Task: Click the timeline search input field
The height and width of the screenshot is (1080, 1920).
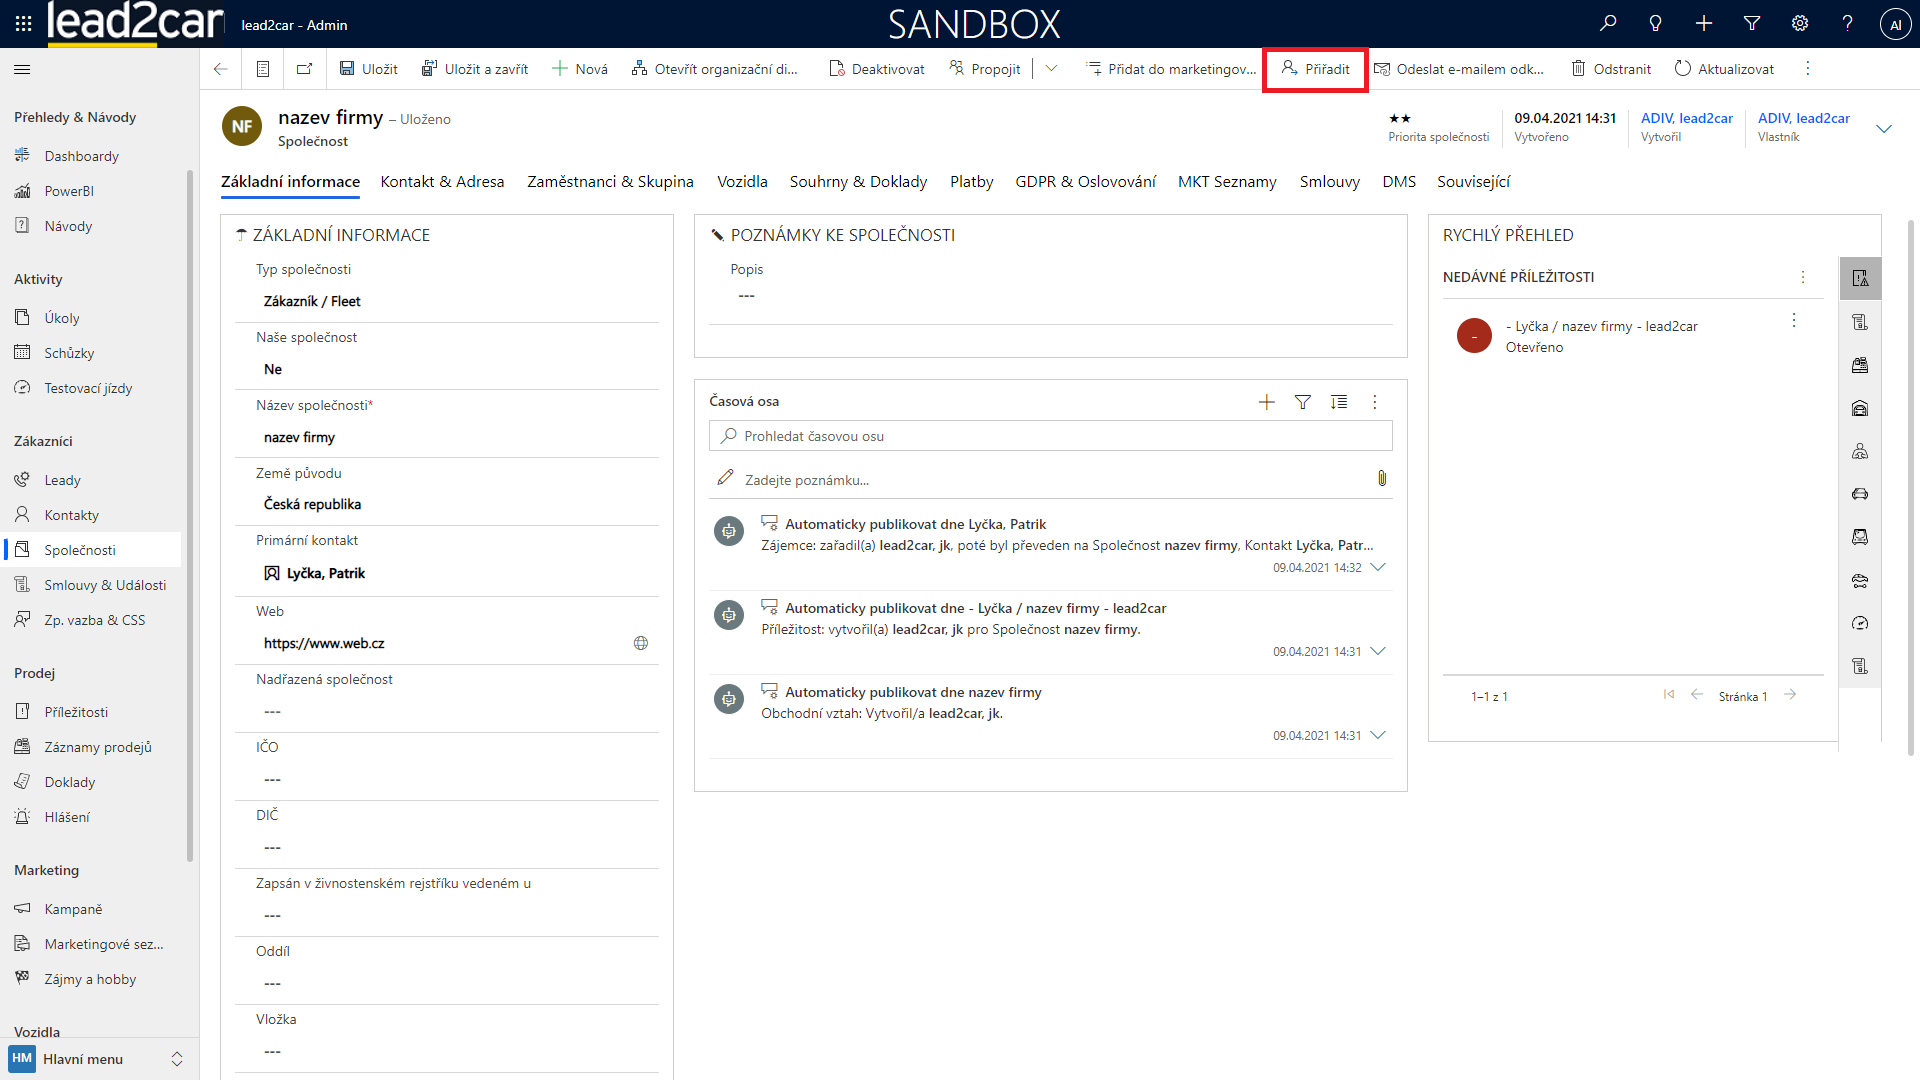Action: [1050, 436]
